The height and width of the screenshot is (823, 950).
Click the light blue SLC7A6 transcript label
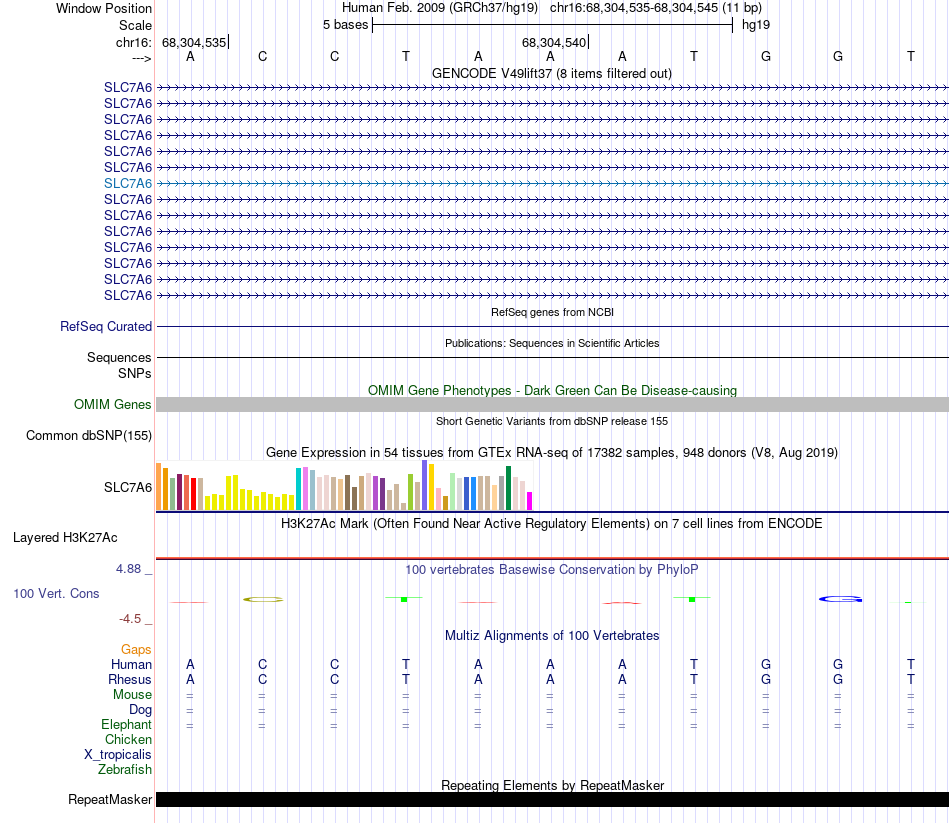click(x=128, y=183)
